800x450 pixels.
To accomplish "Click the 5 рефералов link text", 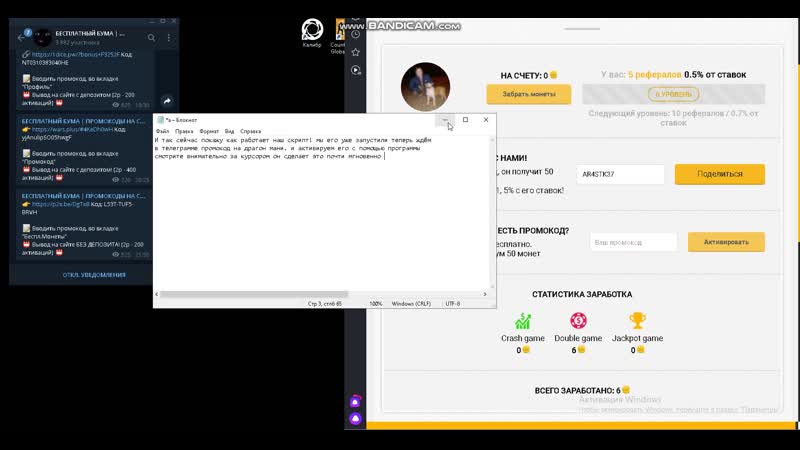I will coord(655,74).
